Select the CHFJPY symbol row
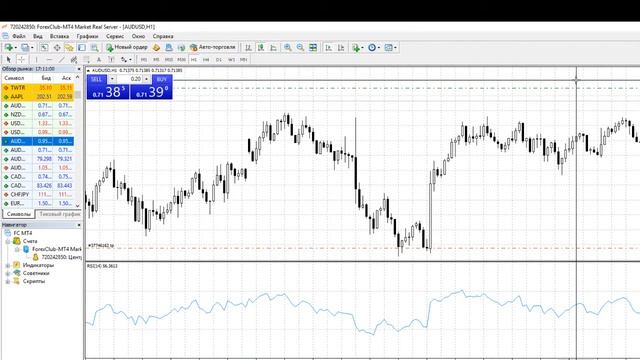Image resolution: width=640 pixels, height=360 pixels. coord(38,194)
